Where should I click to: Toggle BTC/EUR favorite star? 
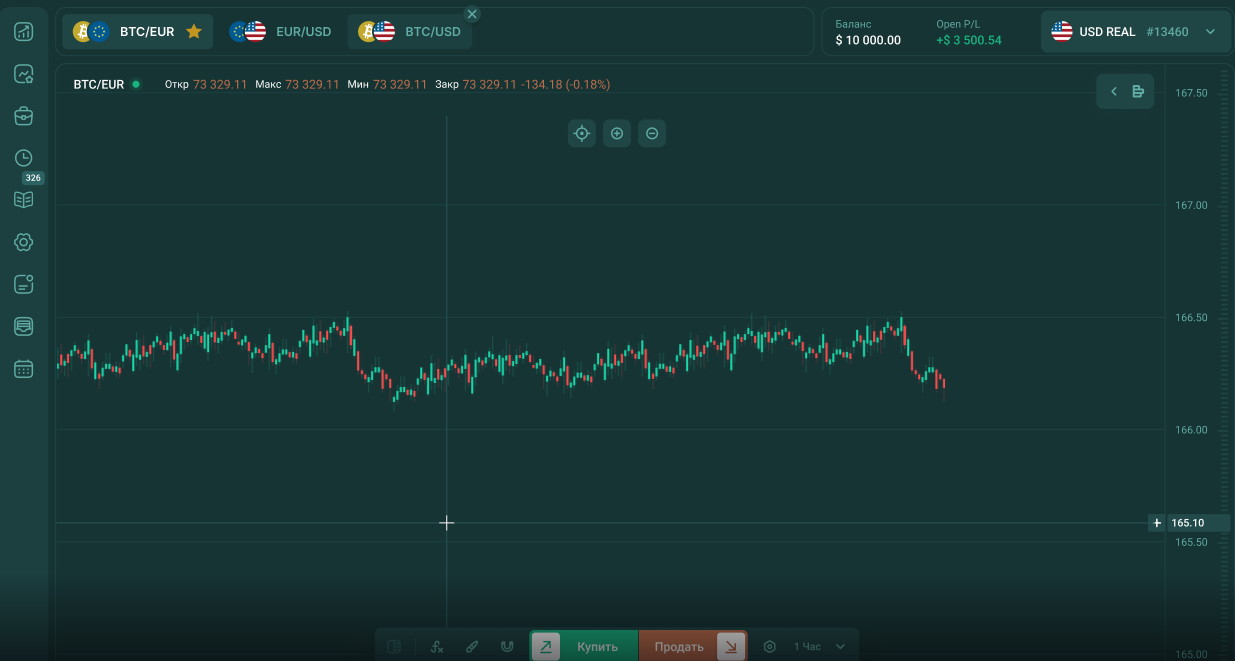194,32
